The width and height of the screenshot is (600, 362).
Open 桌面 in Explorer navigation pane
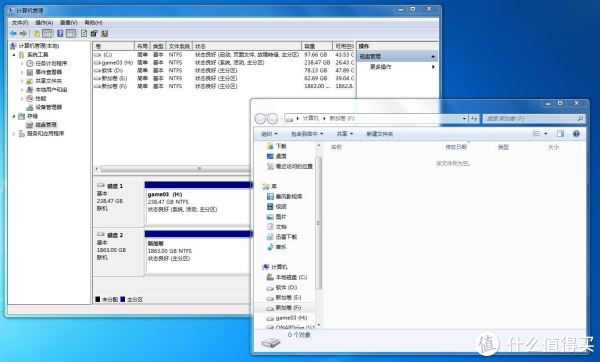281,157
